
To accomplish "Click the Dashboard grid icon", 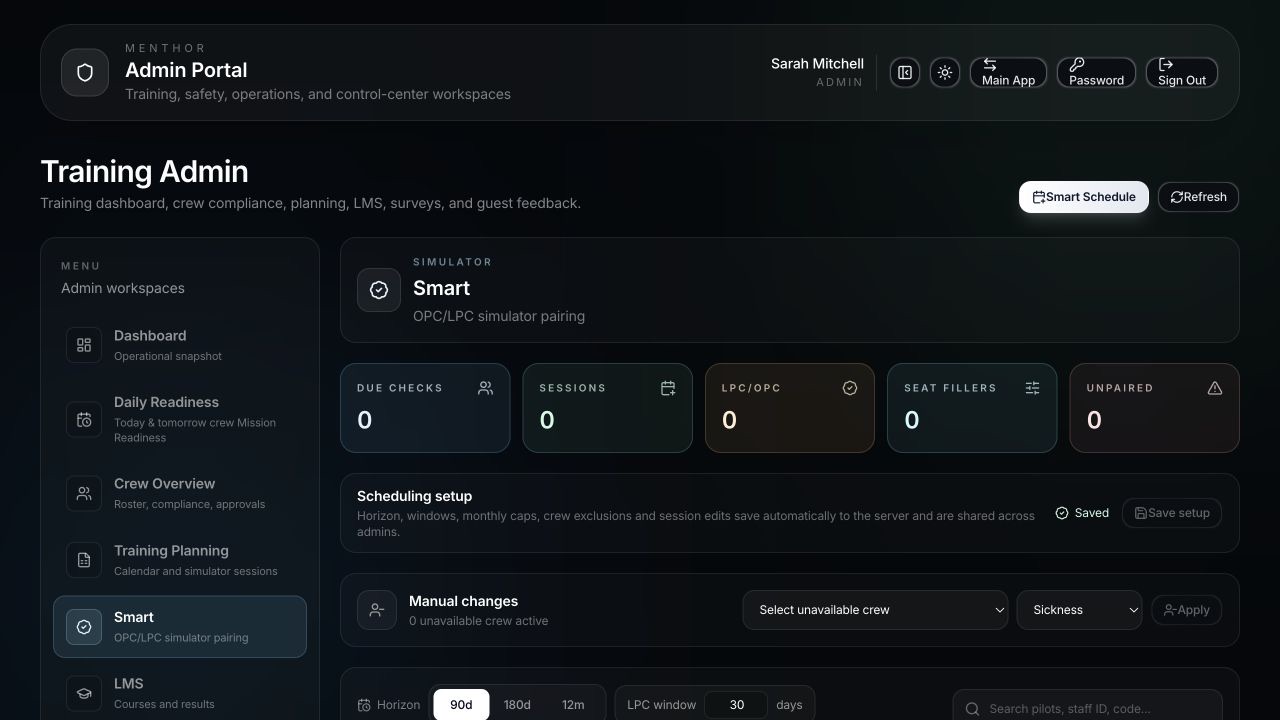I will tap(84, 345).
